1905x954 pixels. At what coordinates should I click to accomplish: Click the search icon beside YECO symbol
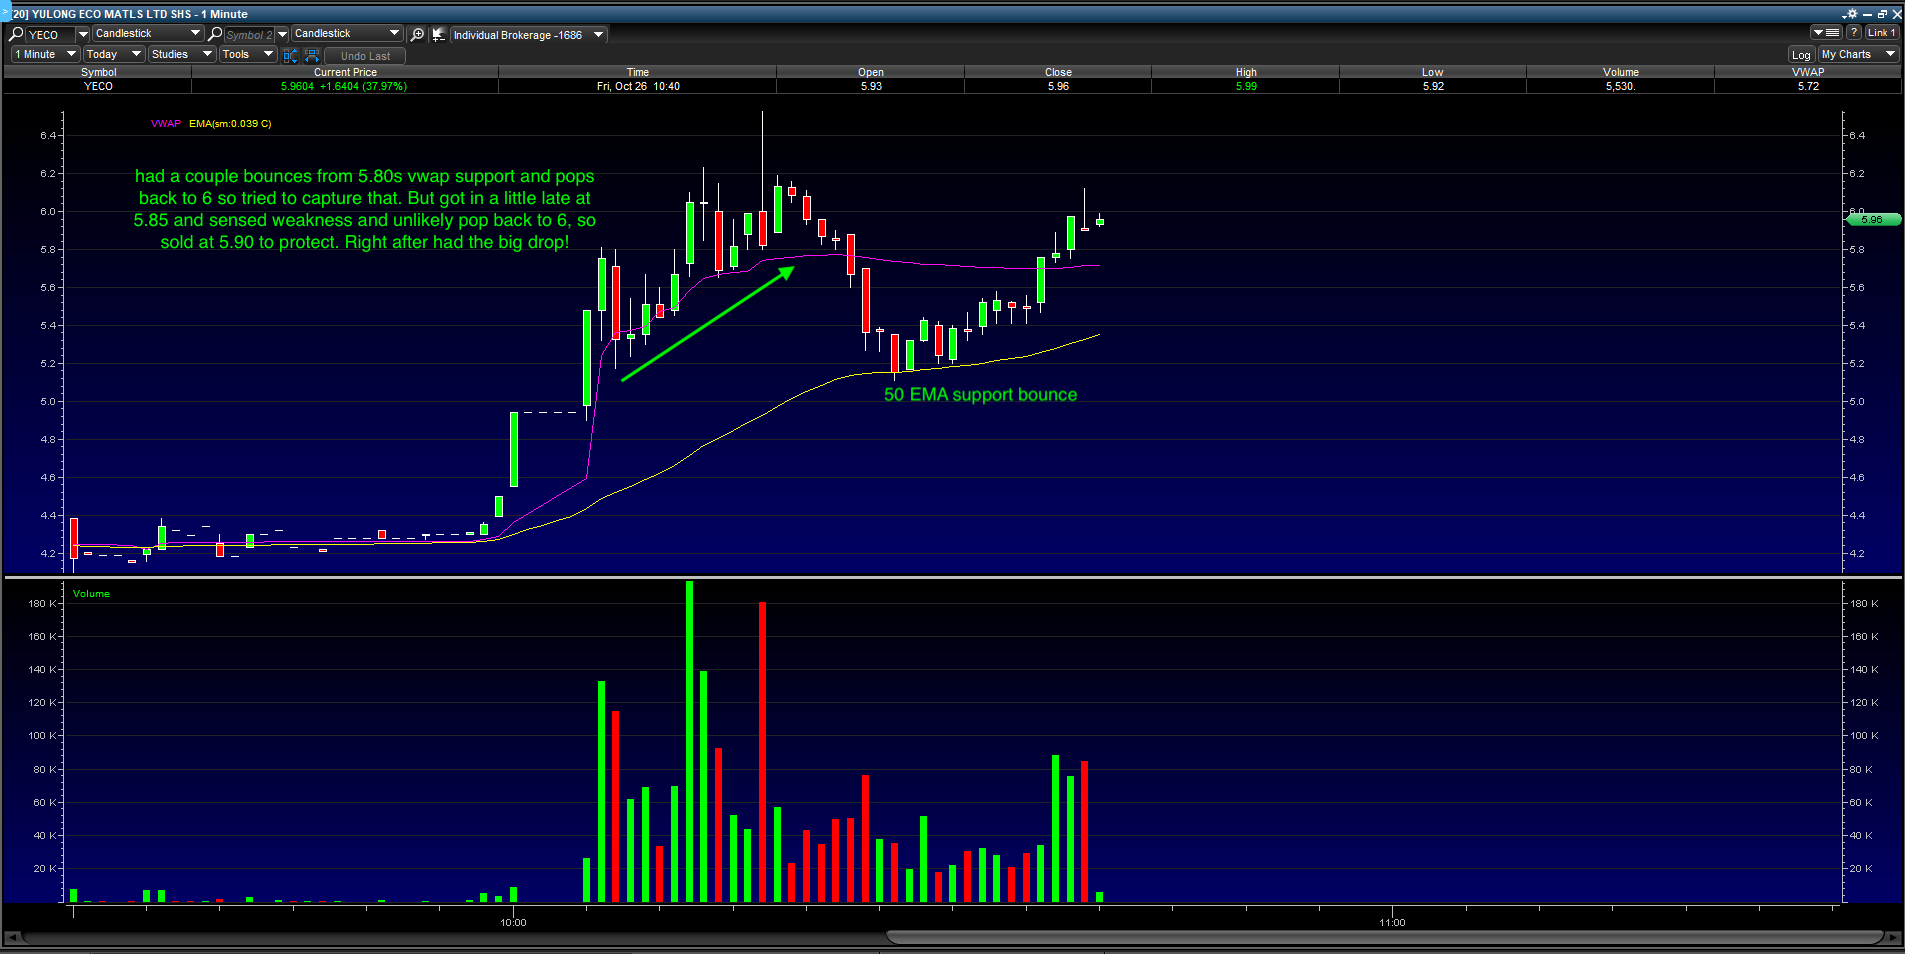pyautogui.click(x=16, y=34)
